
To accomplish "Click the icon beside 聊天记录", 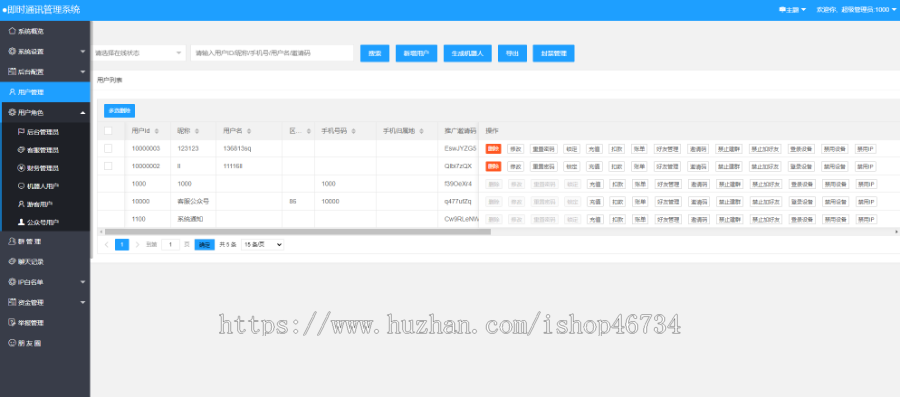I will (12, 262).
